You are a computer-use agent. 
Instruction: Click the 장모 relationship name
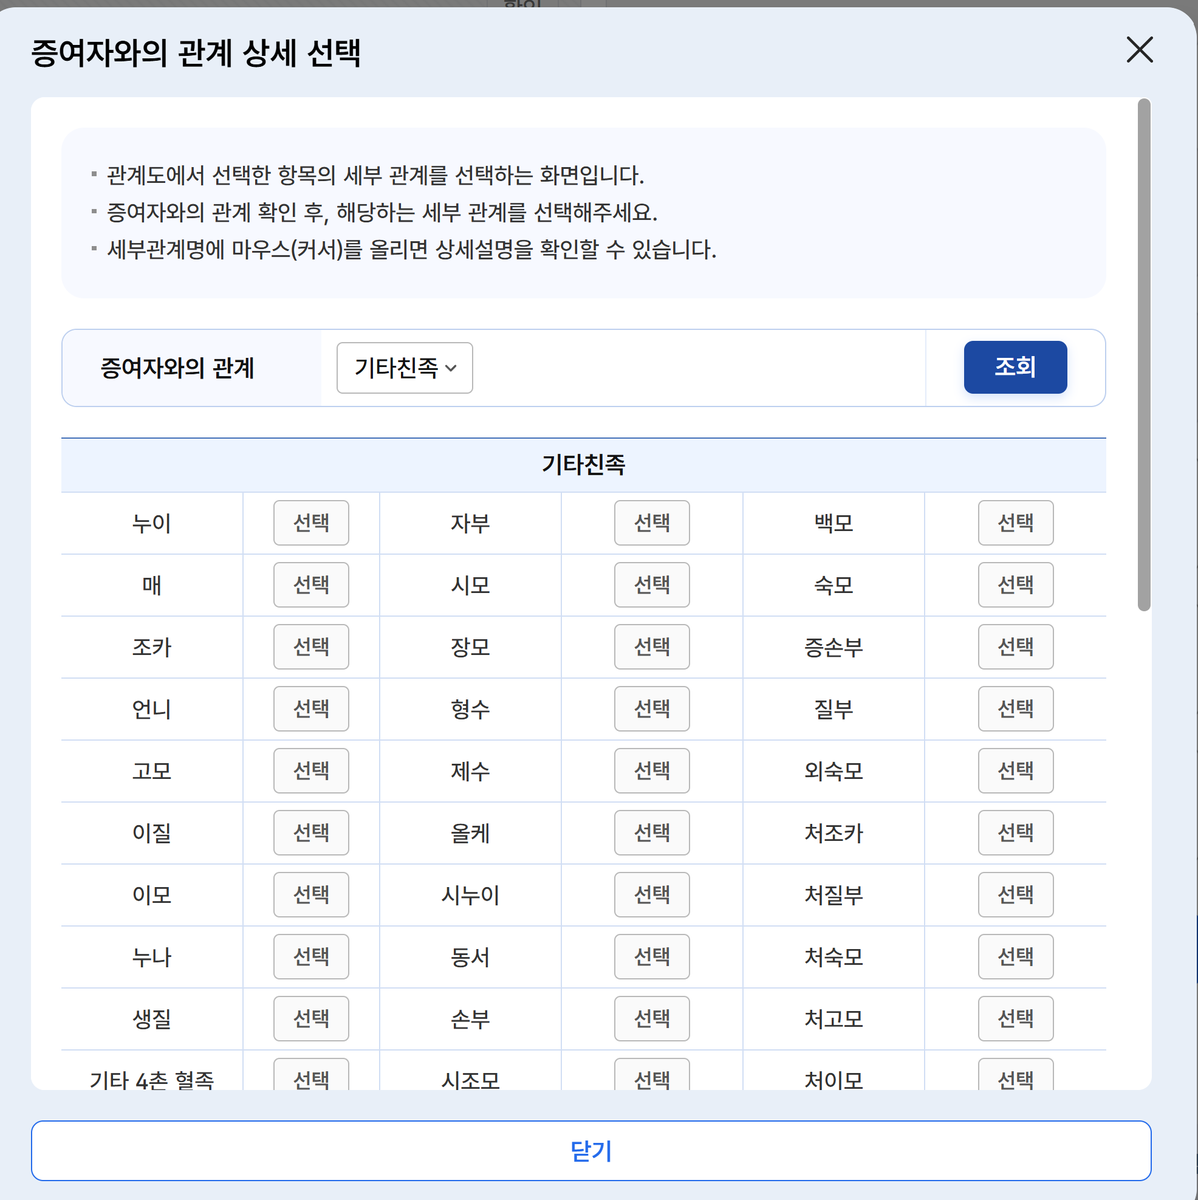pos(470,647)
